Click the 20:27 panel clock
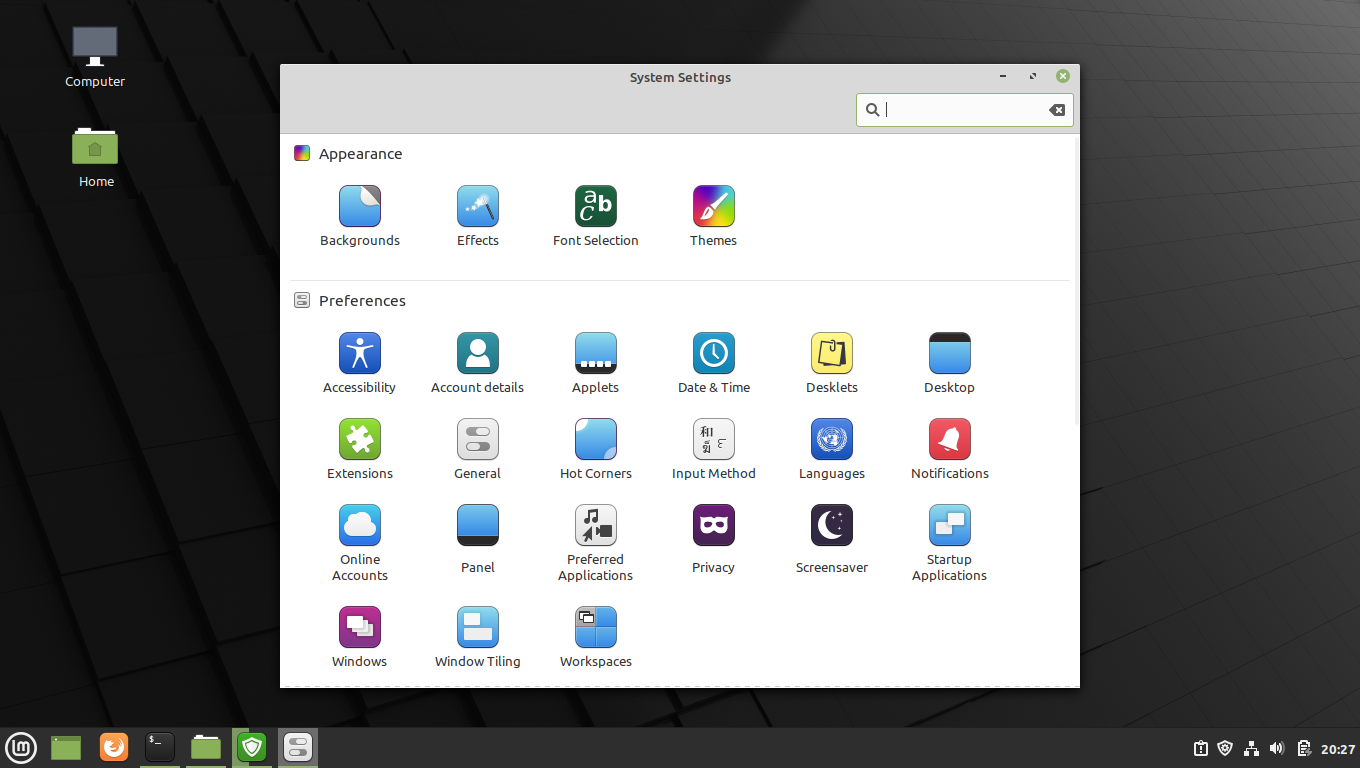The width and height of the screenshot is (1360, 768). 1338,748
